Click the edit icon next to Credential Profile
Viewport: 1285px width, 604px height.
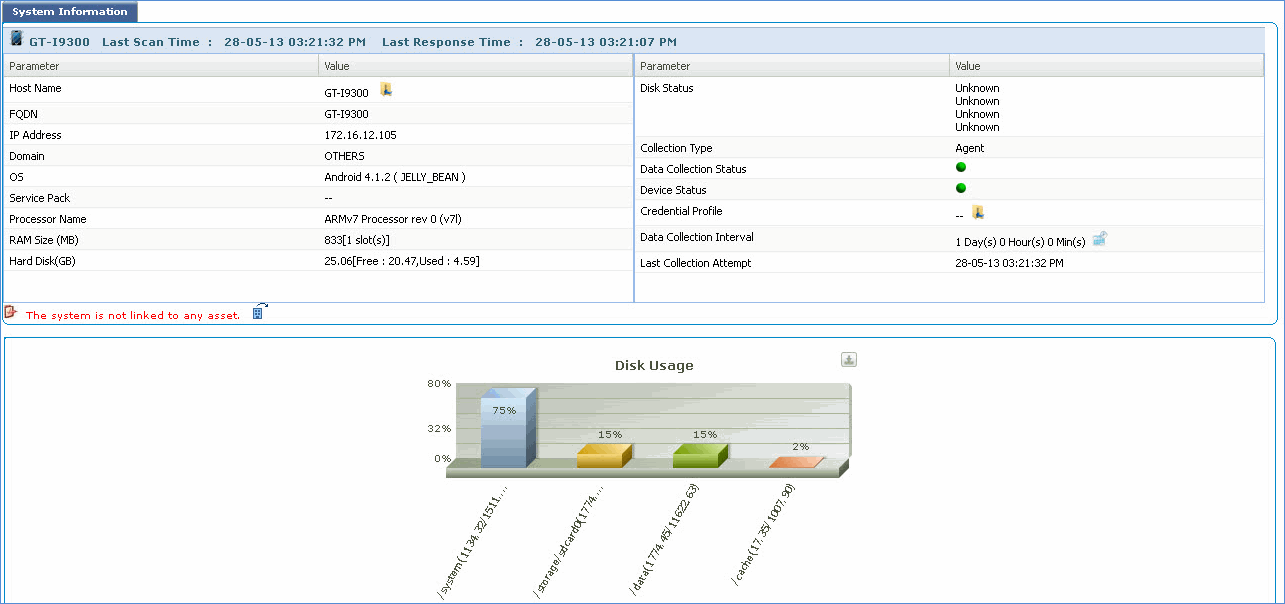[x=978, y=212]
